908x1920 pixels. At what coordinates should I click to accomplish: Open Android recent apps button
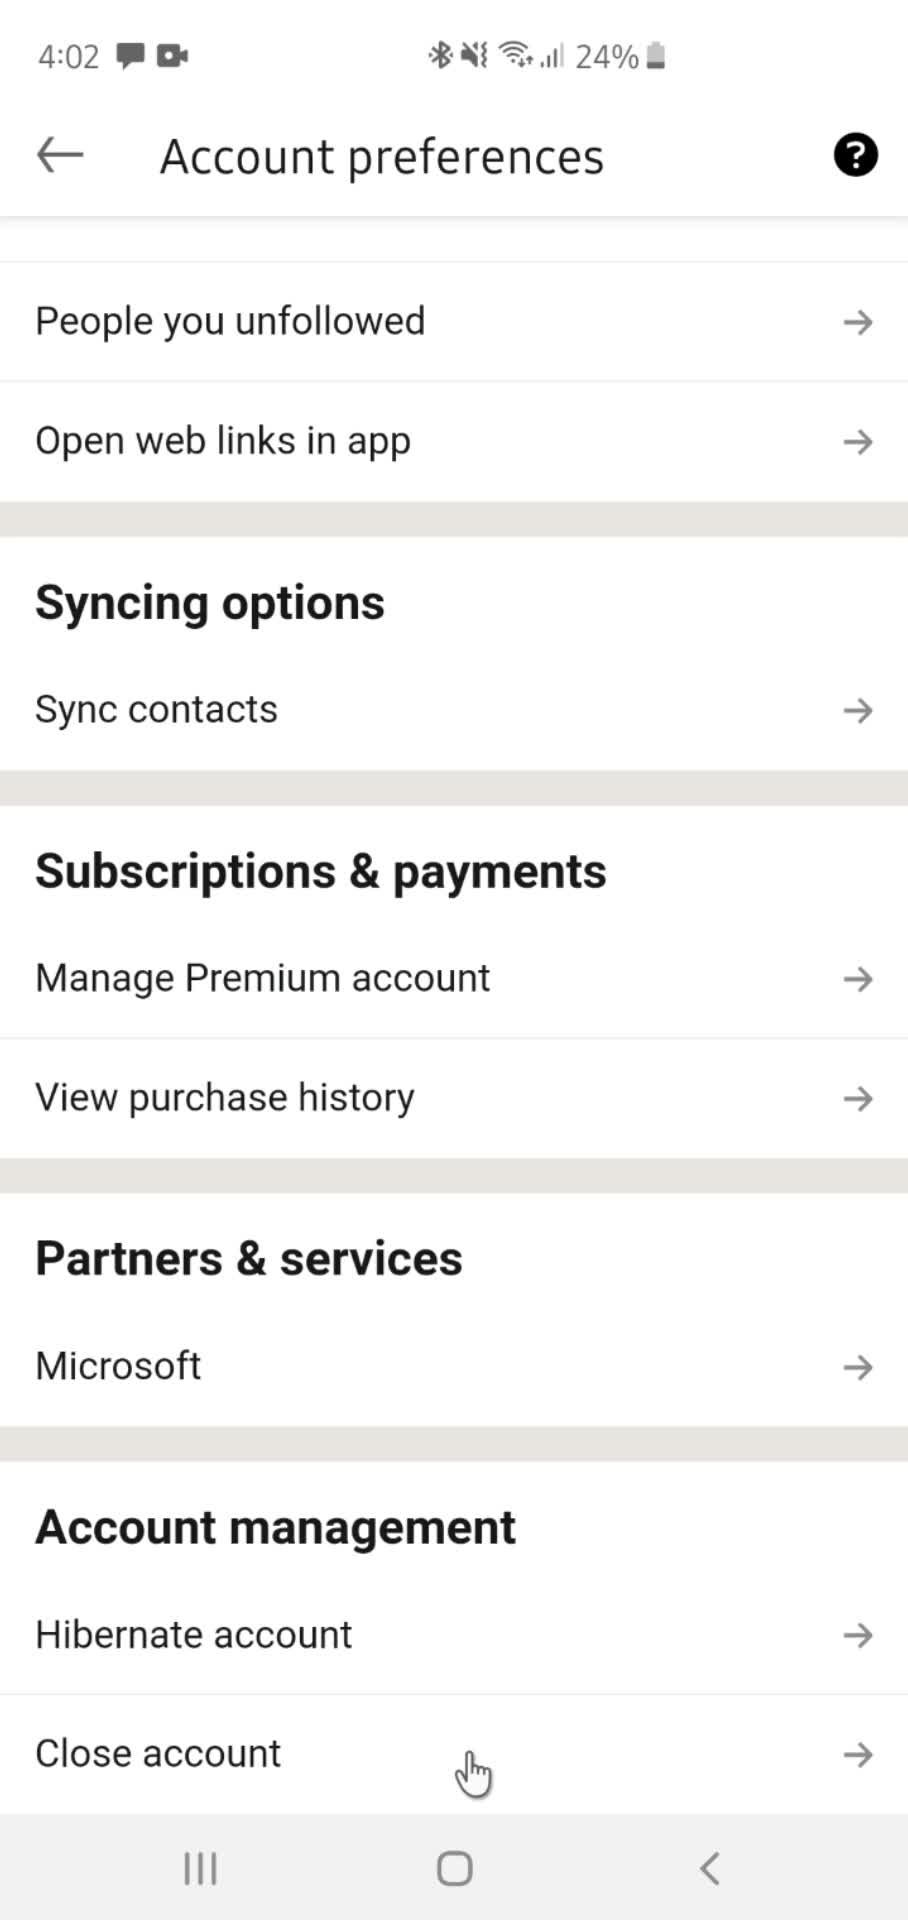coord(200,1868)
